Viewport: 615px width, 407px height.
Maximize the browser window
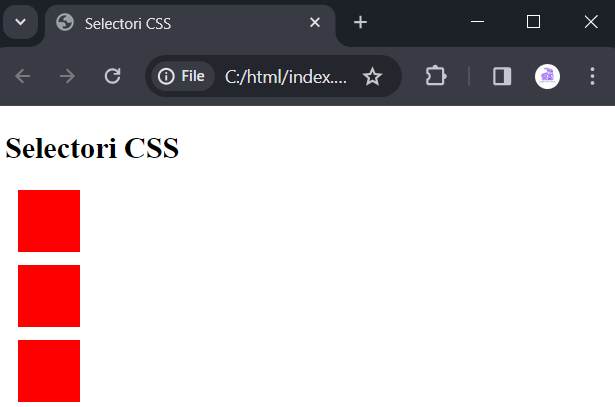click(533, 22)
